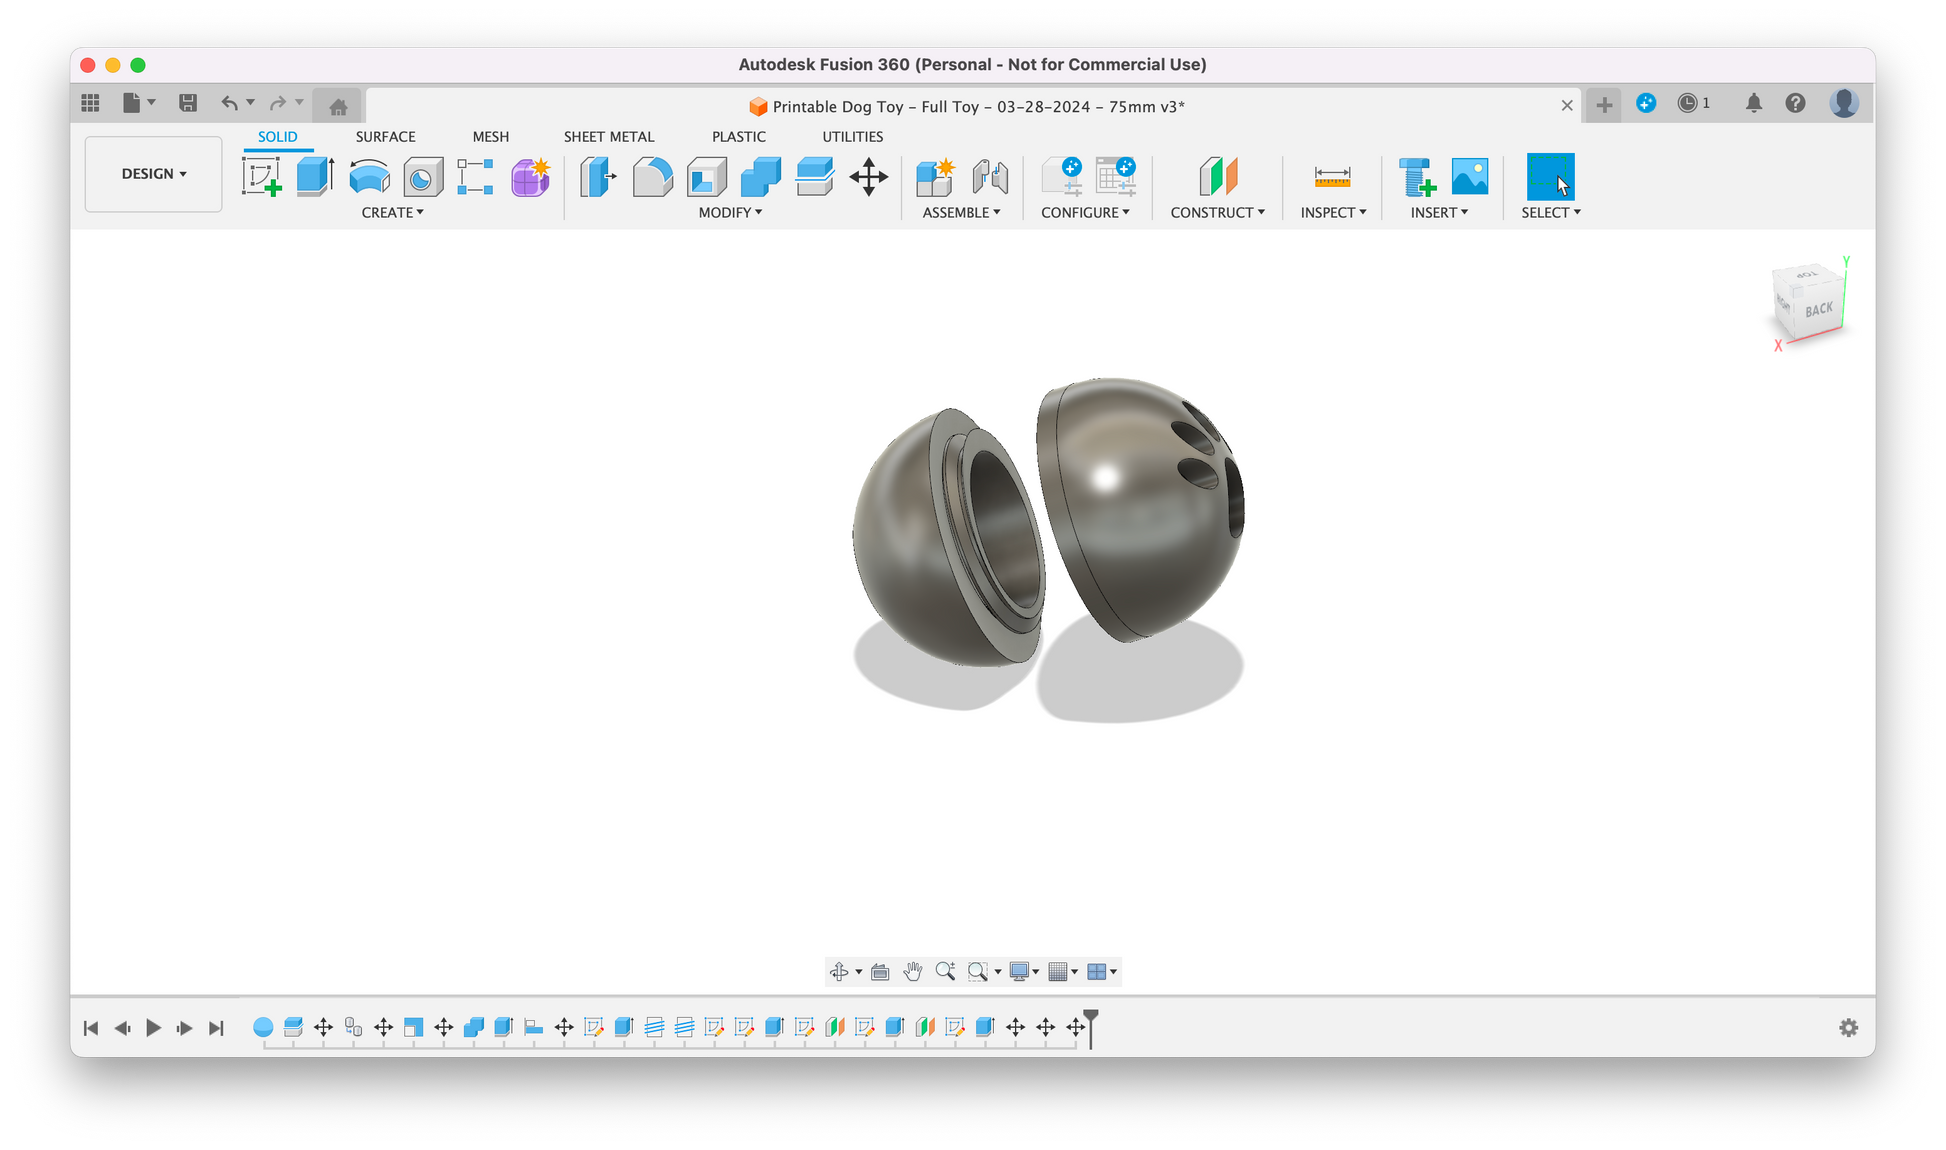Switch to the SURFACE tab
This screenshot has height=1150, width=1946.
pyautogui.click(x=385, y=137)
